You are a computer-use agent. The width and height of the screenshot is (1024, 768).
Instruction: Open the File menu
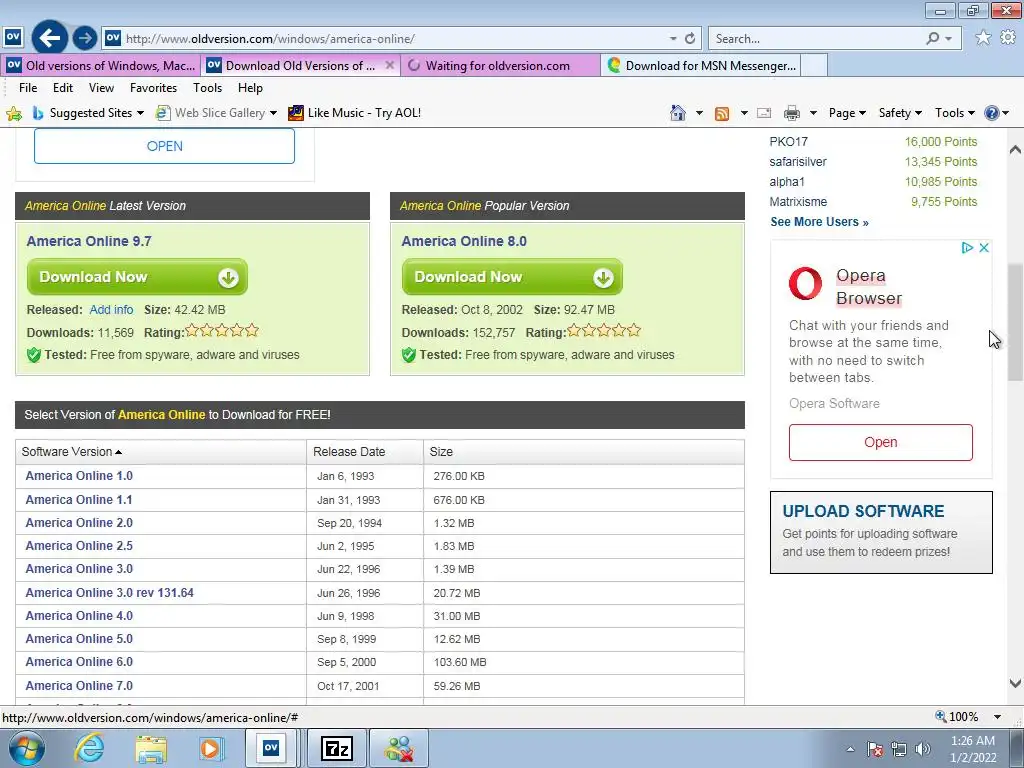click(x=28, y=88)
